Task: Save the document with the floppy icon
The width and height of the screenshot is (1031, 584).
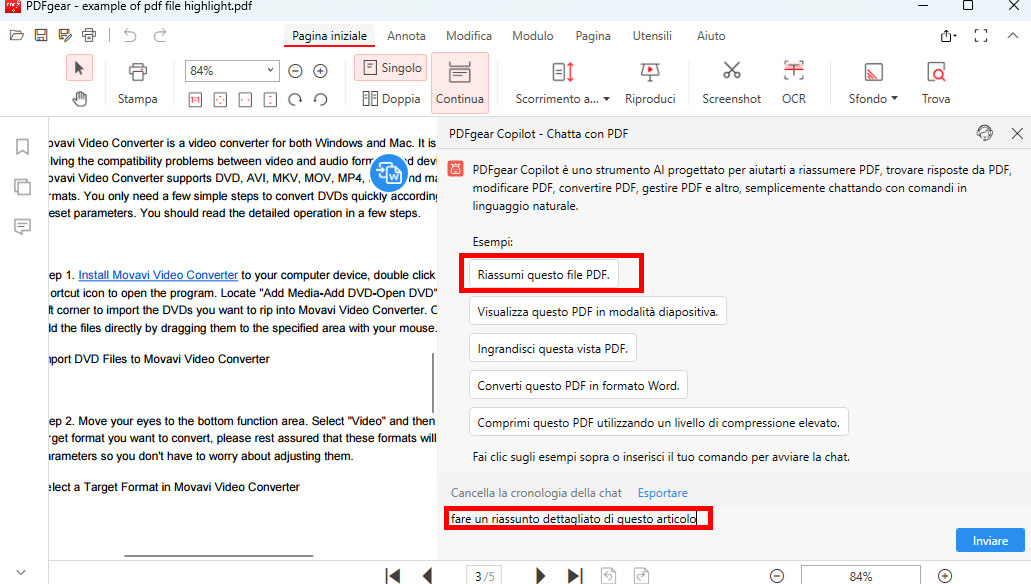Action: tap(41, 35)
